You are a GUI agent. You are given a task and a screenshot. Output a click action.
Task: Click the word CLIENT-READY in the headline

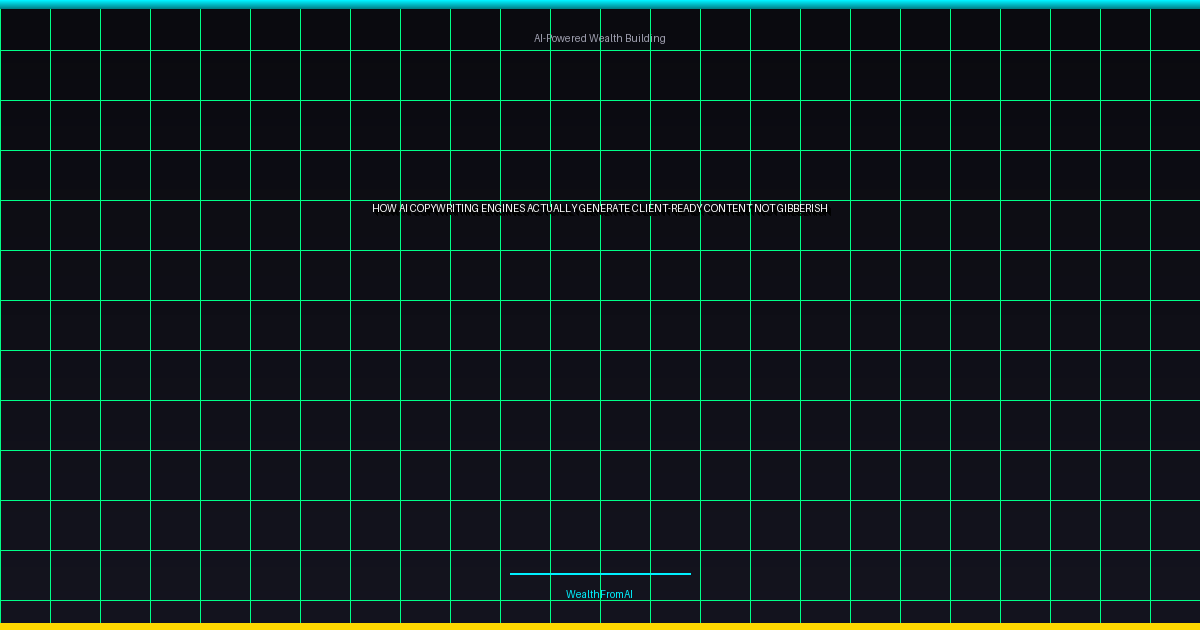667,209
